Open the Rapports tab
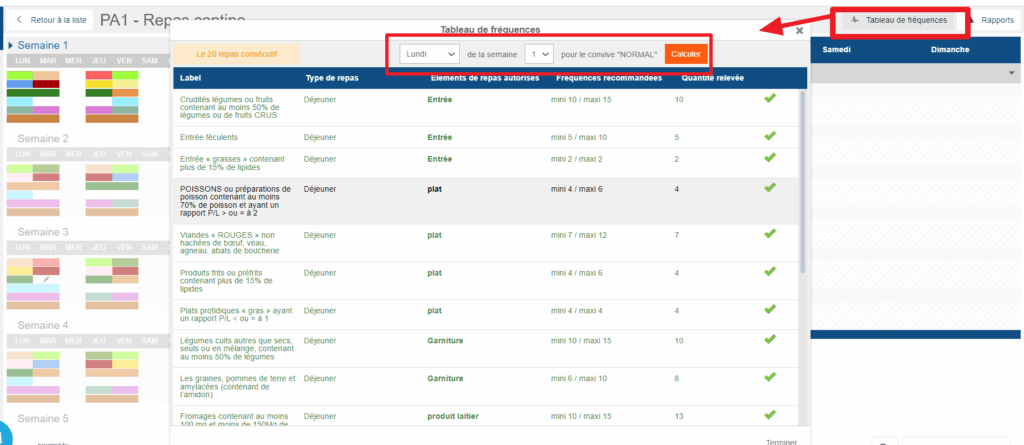The height and width of the screenshot is (445, 1024). click(x=996, y=20)
